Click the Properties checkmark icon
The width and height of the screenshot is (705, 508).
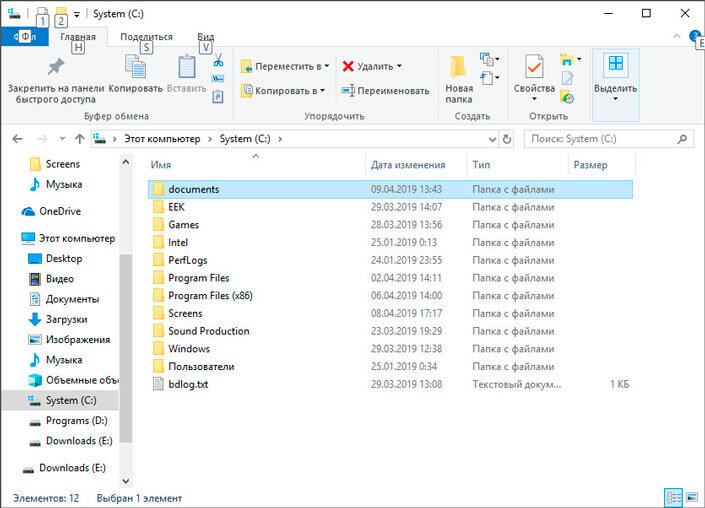click(534, 67)
